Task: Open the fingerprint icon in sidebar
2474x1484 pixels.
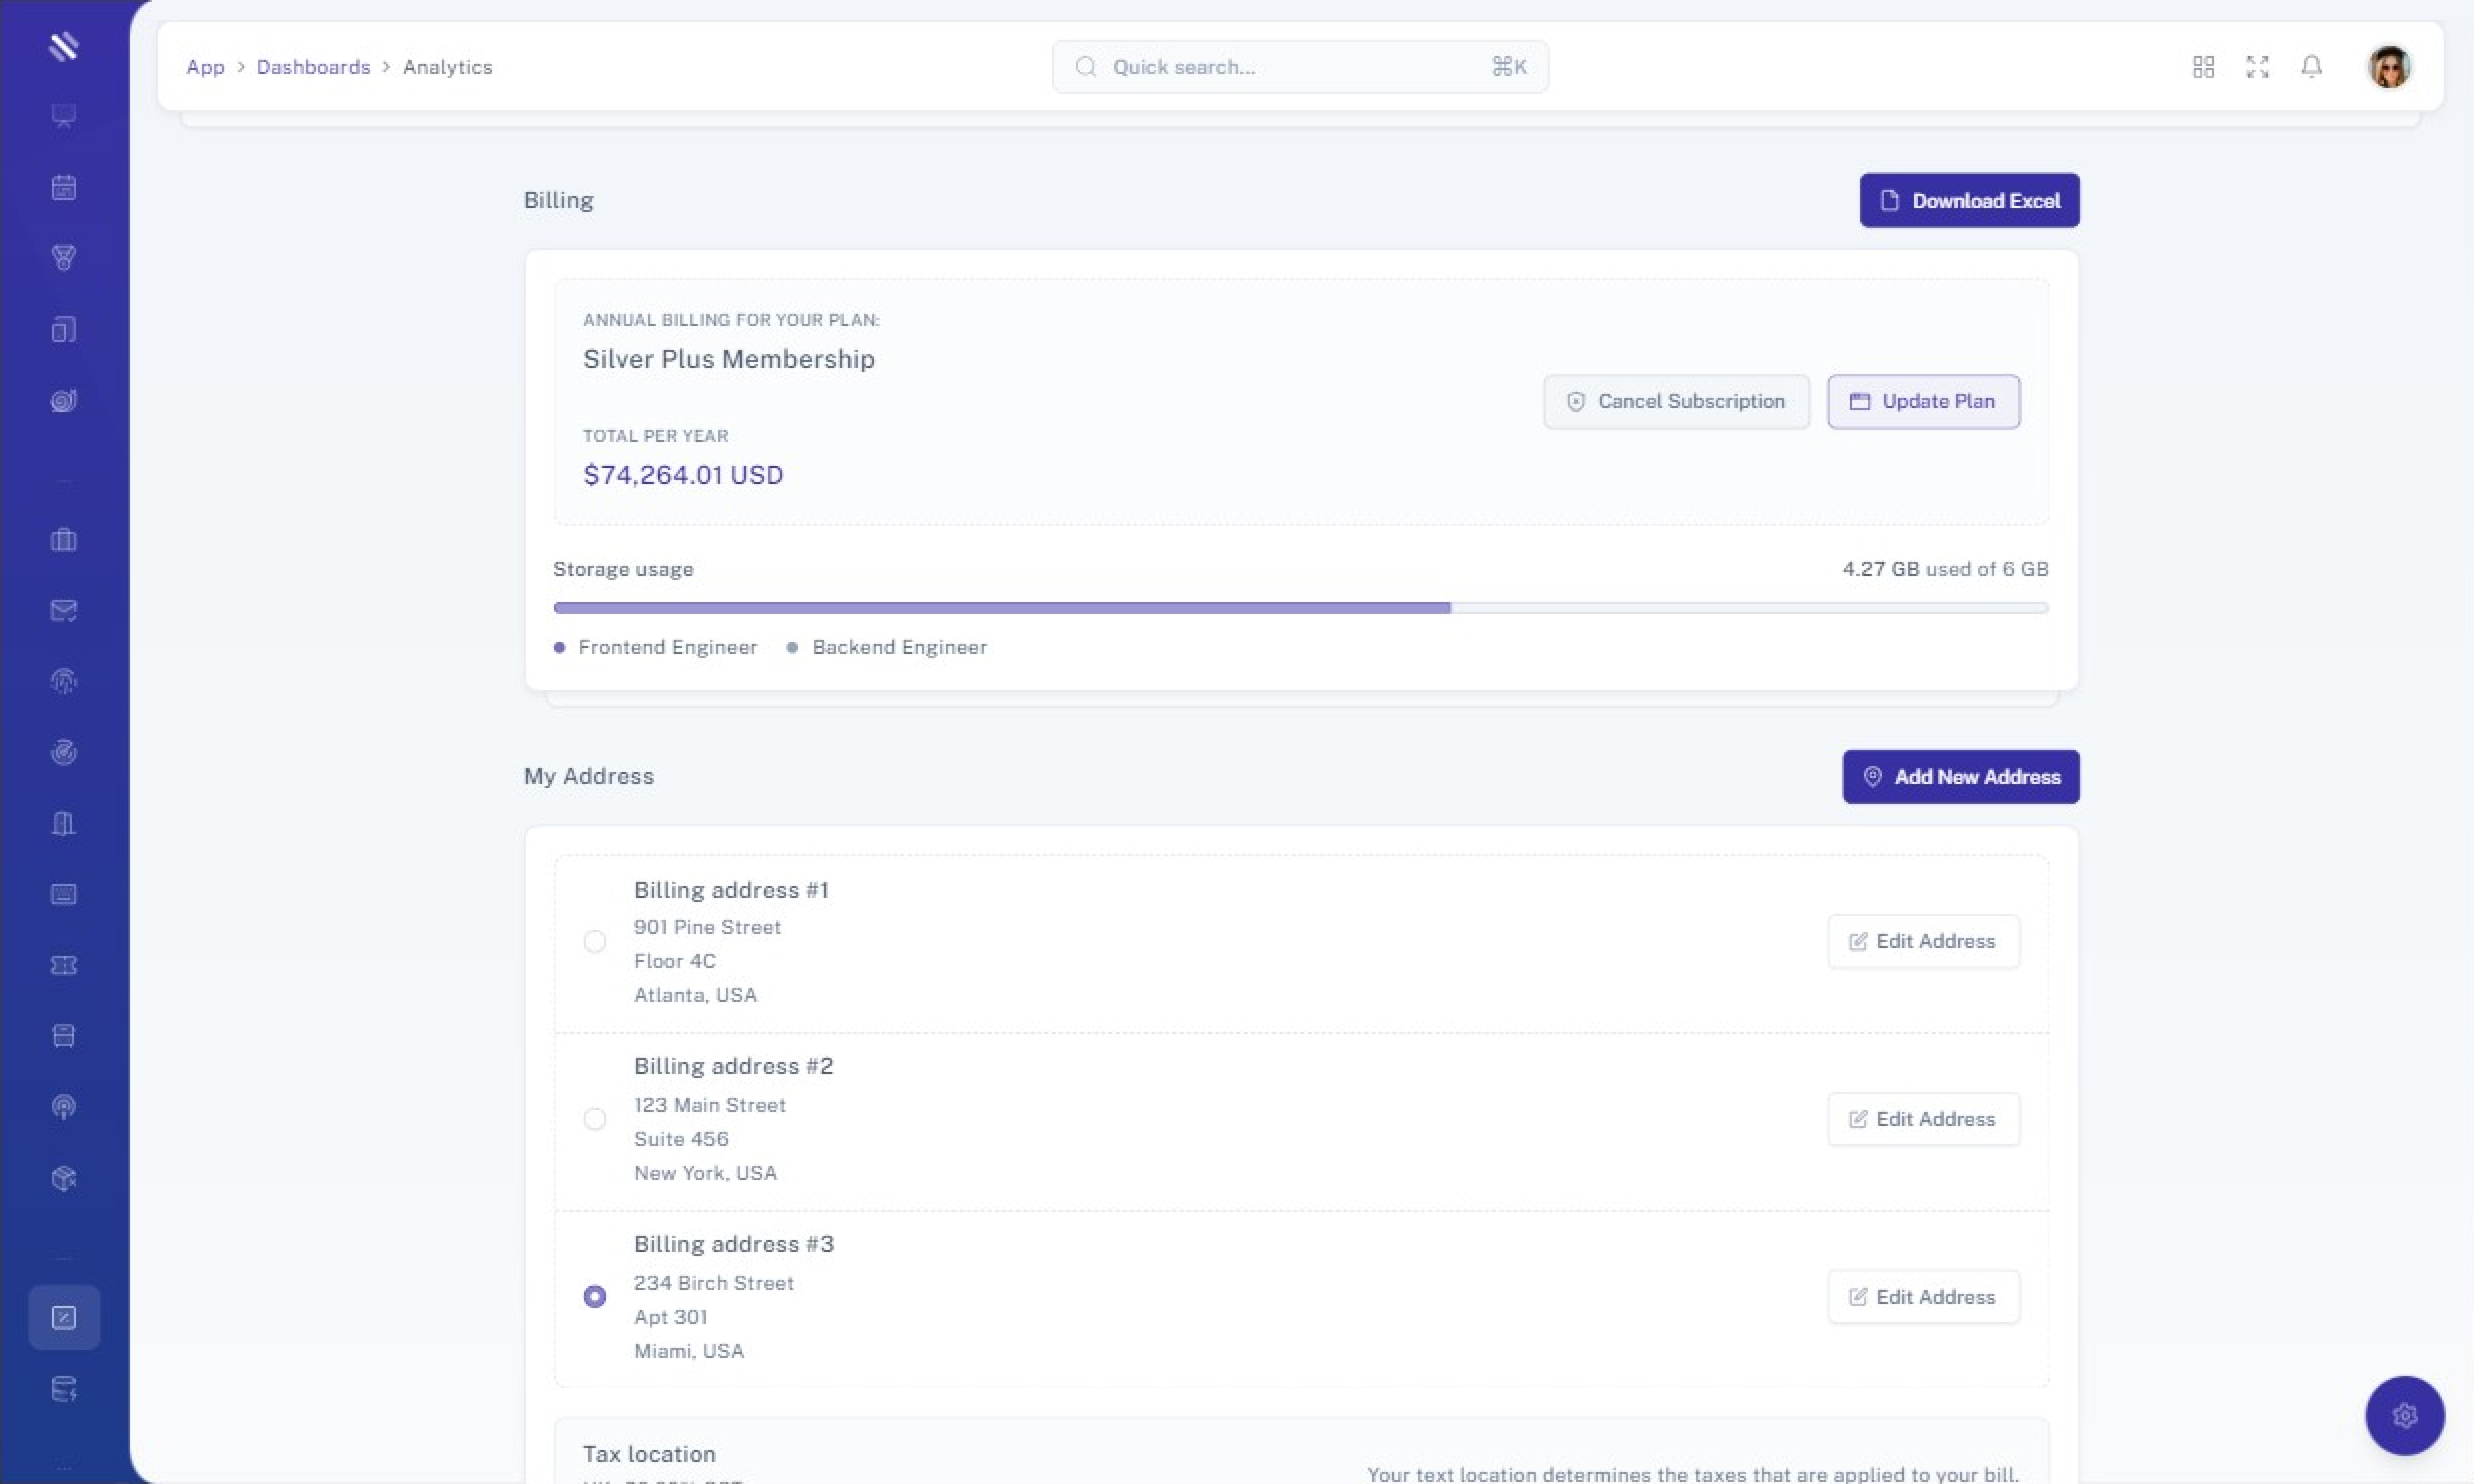Action: [64, 681]
